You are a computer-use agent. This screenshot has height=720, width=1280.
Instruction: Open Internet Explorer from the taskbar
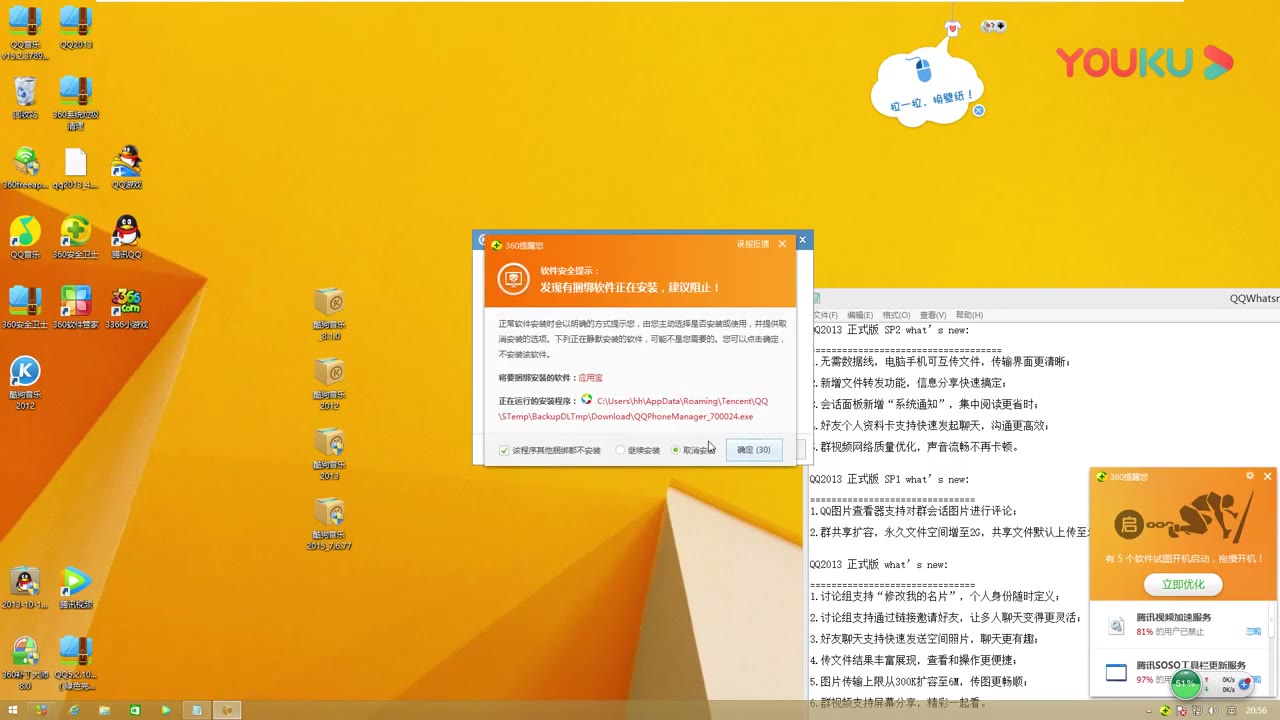[x=74, y=710]
